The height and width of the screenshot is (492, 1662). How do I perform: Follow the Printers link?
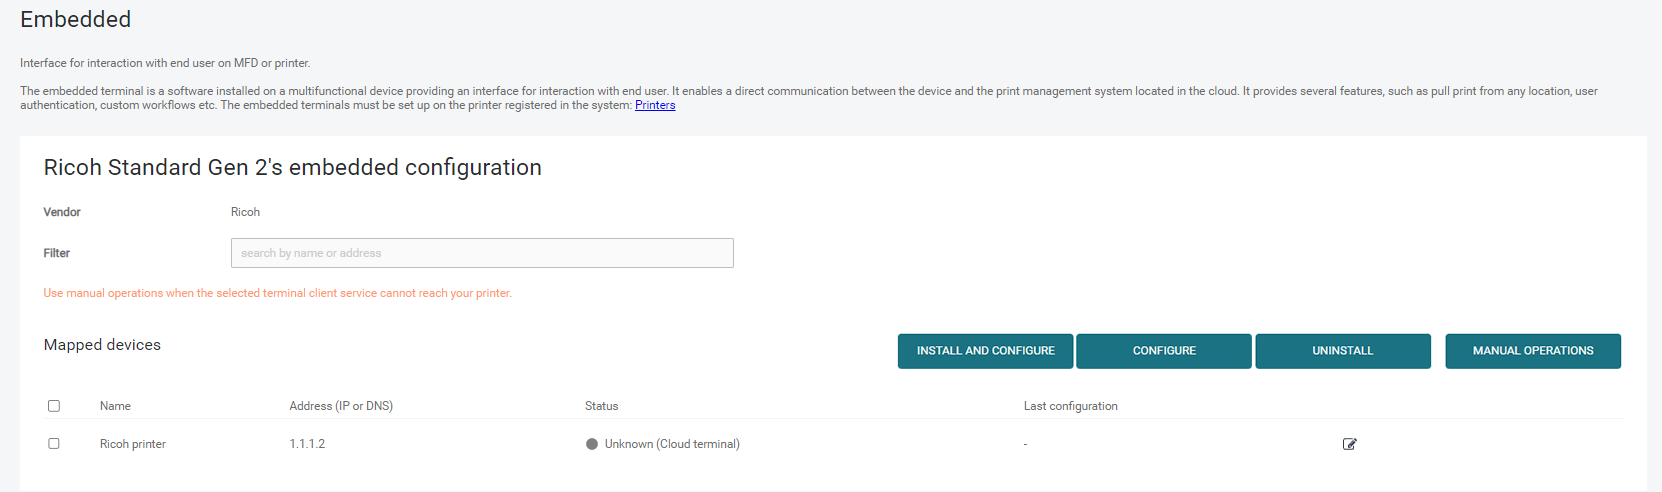click(655, 105)
